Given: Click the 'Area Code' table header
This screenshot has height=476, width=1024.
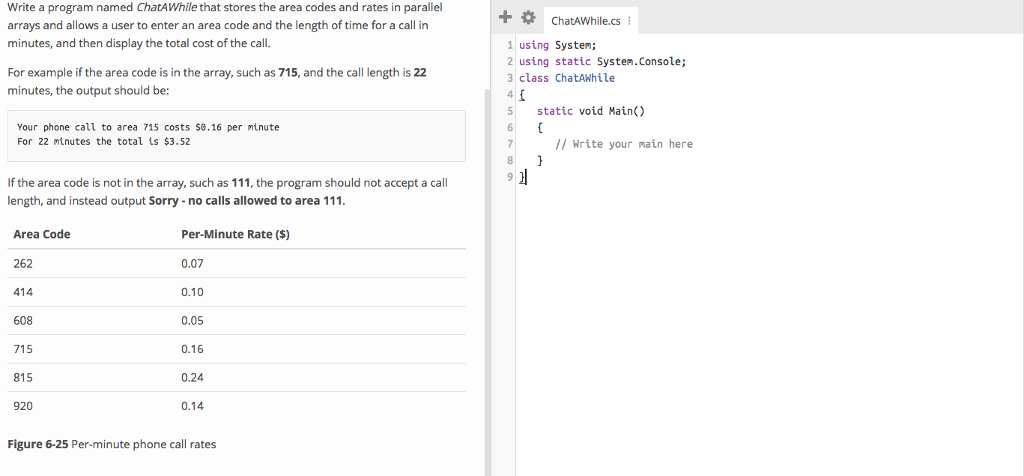Looking at the screenshot, I should 42,234.
